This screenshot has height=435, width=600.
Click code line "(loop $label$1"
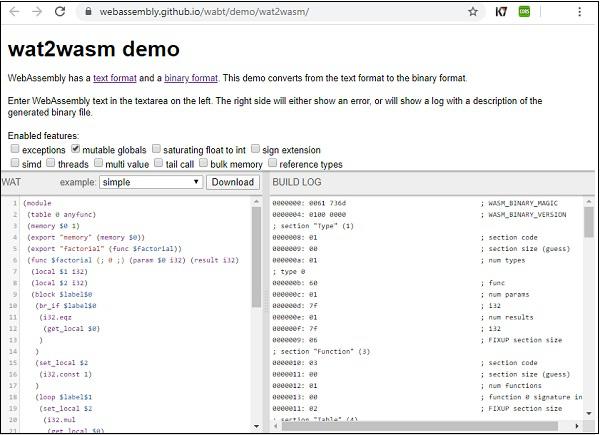pyautogui.click(x=64, y=397)
